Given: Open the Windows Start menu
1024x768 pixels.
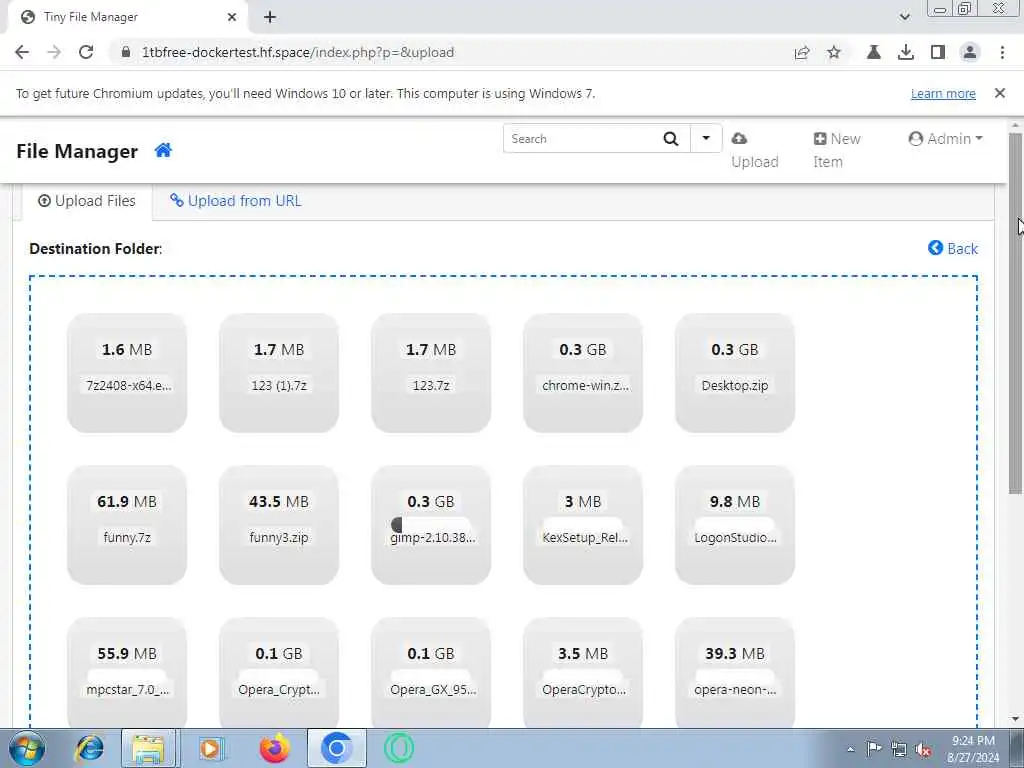Looking at the screenshot, I should pyautogui.click(x=26, y=748).
